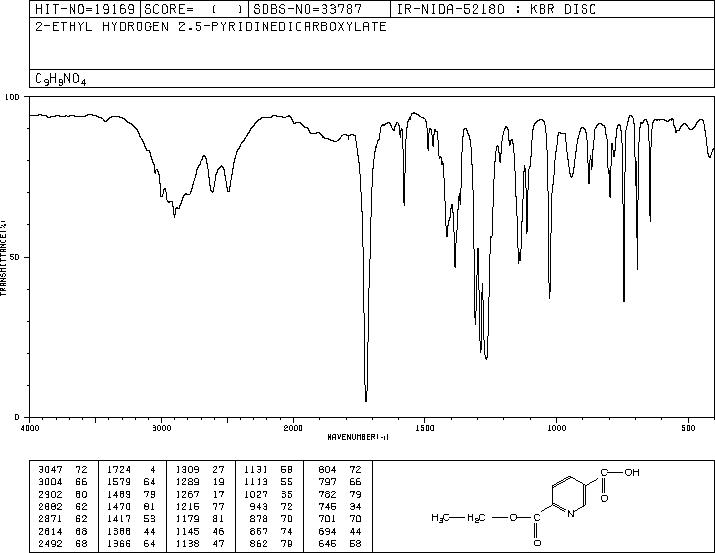
Task: Select the 1027 peak table entry
Action: click(x=269, y=494)
